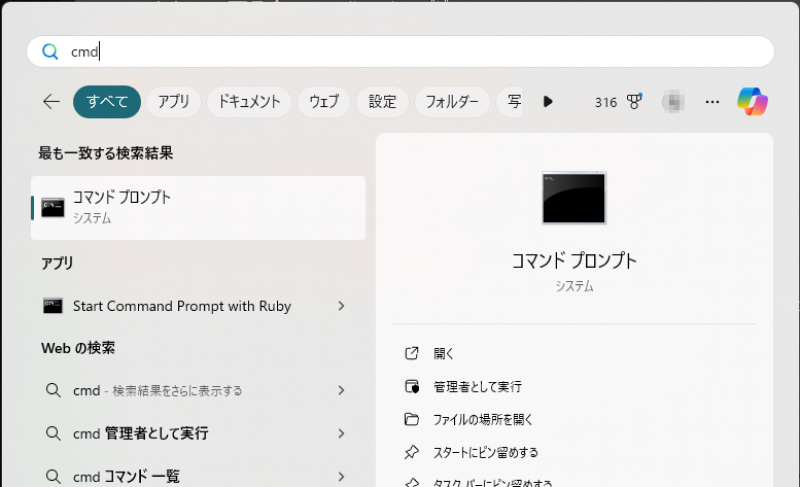Launch the Copilot icon

click(753, 101)
